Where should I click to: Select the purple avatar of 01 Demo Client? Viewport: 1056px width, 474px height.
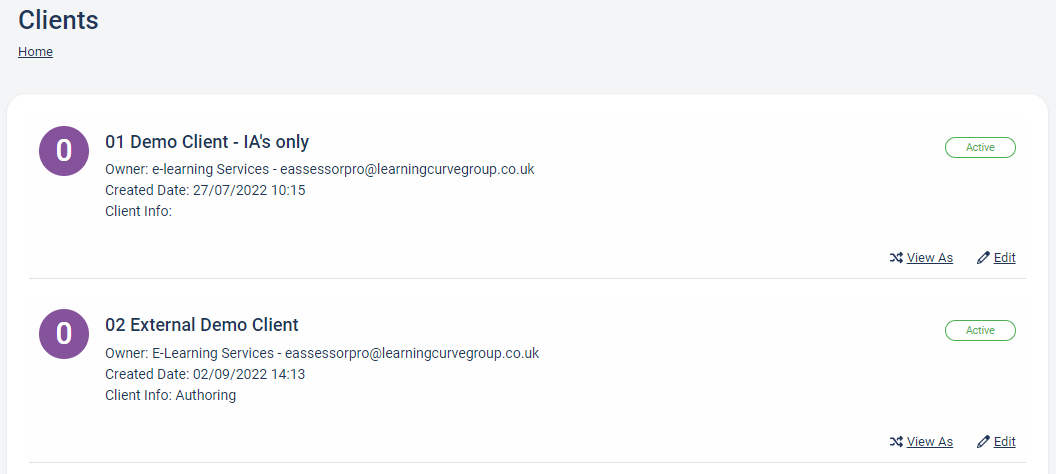tap(64, 151)
